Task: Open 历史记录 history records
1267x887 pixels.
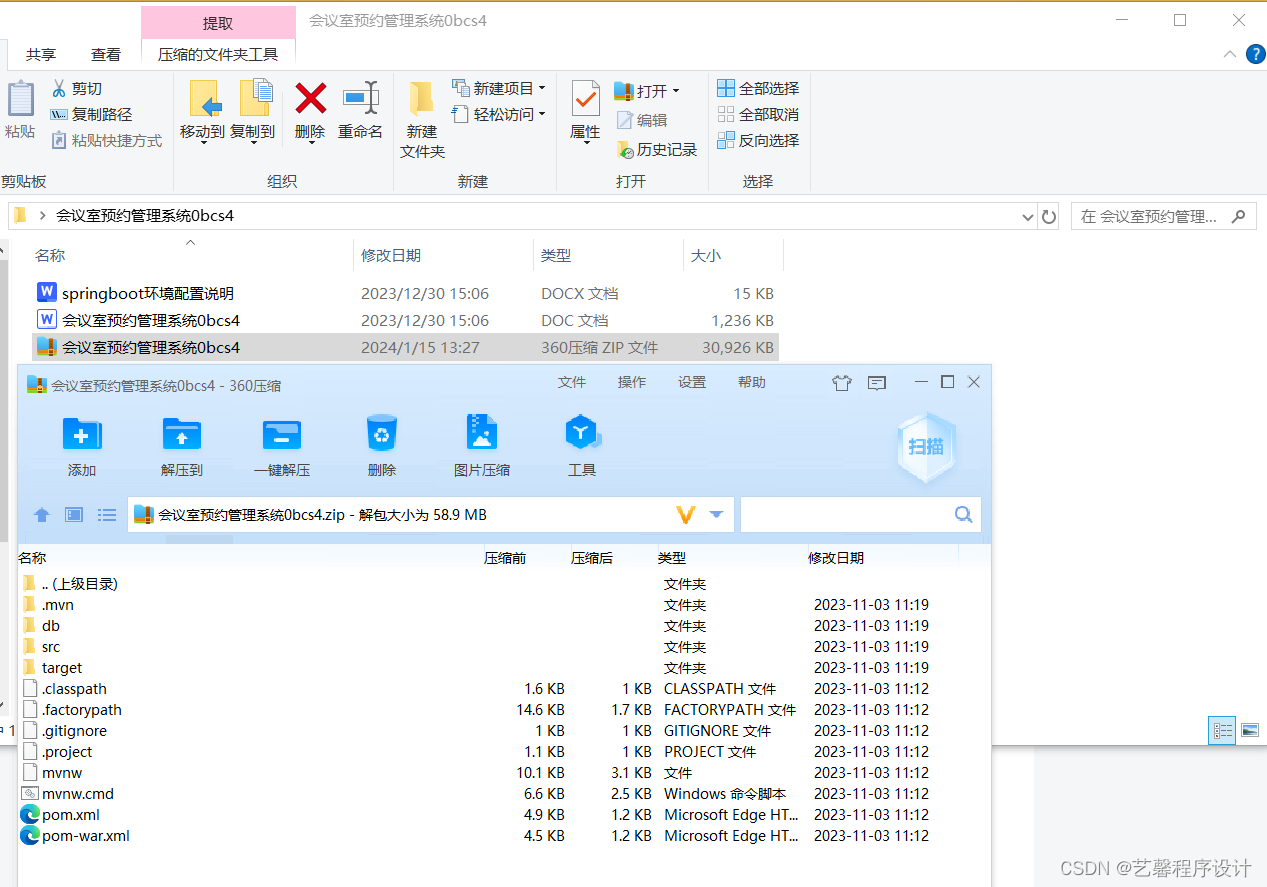Action: [656, 149]
